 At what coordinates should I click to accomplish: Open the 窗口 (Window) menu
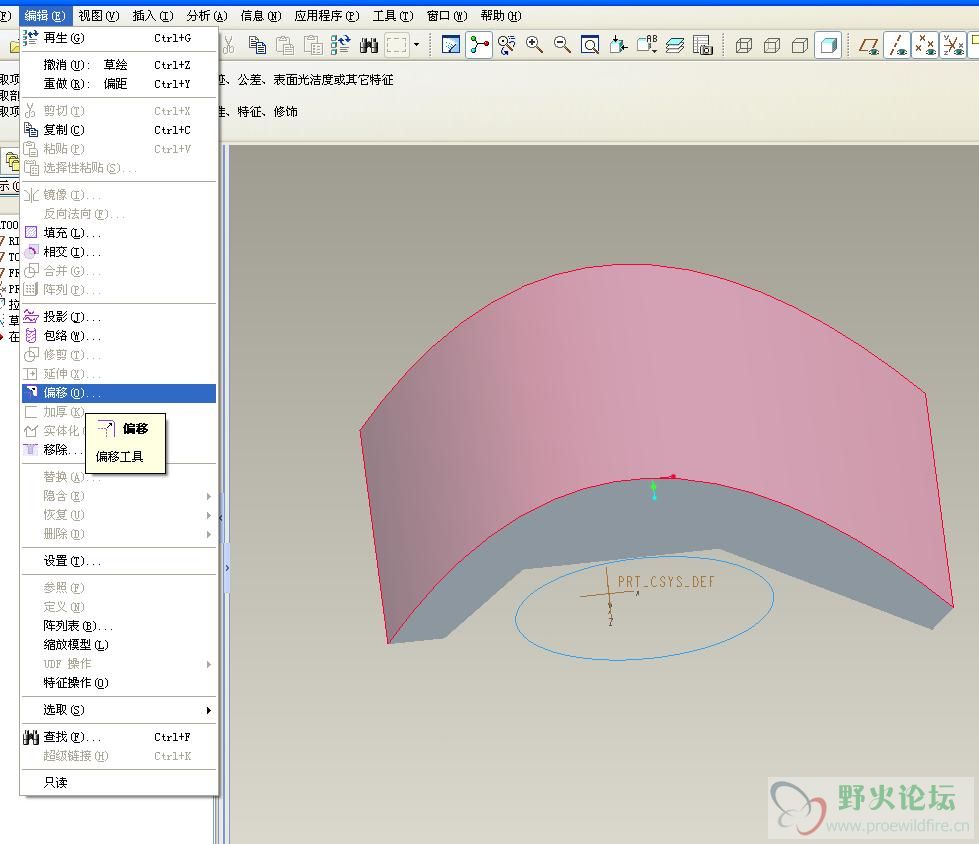pos(447,16)
